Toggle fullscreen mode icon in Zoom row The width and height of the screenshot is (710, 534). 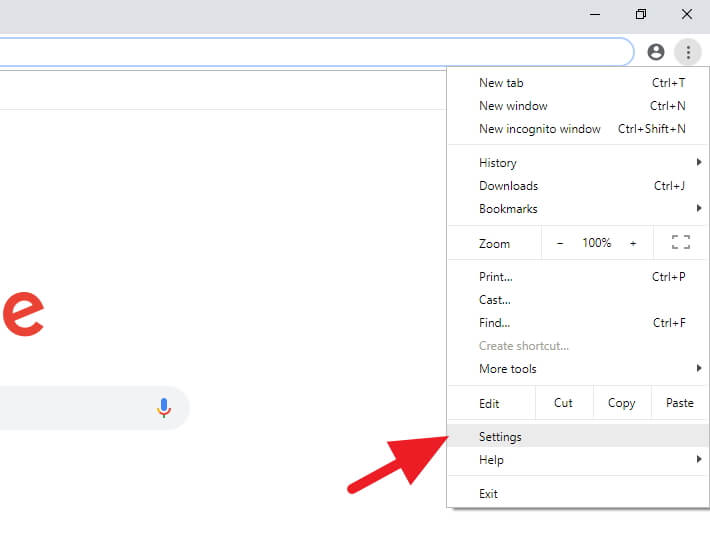681,242
